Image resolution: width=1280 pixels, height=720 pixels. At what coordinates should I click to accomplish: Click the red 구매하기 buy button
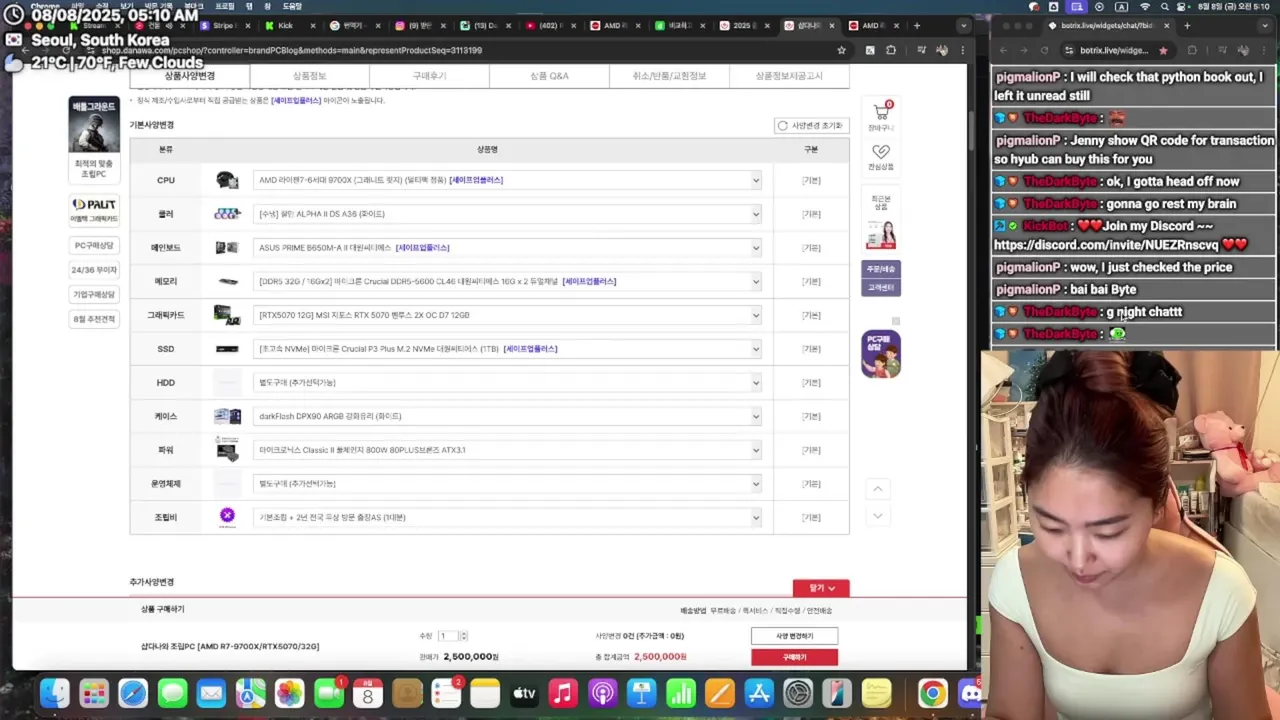(x=794, y=657)
